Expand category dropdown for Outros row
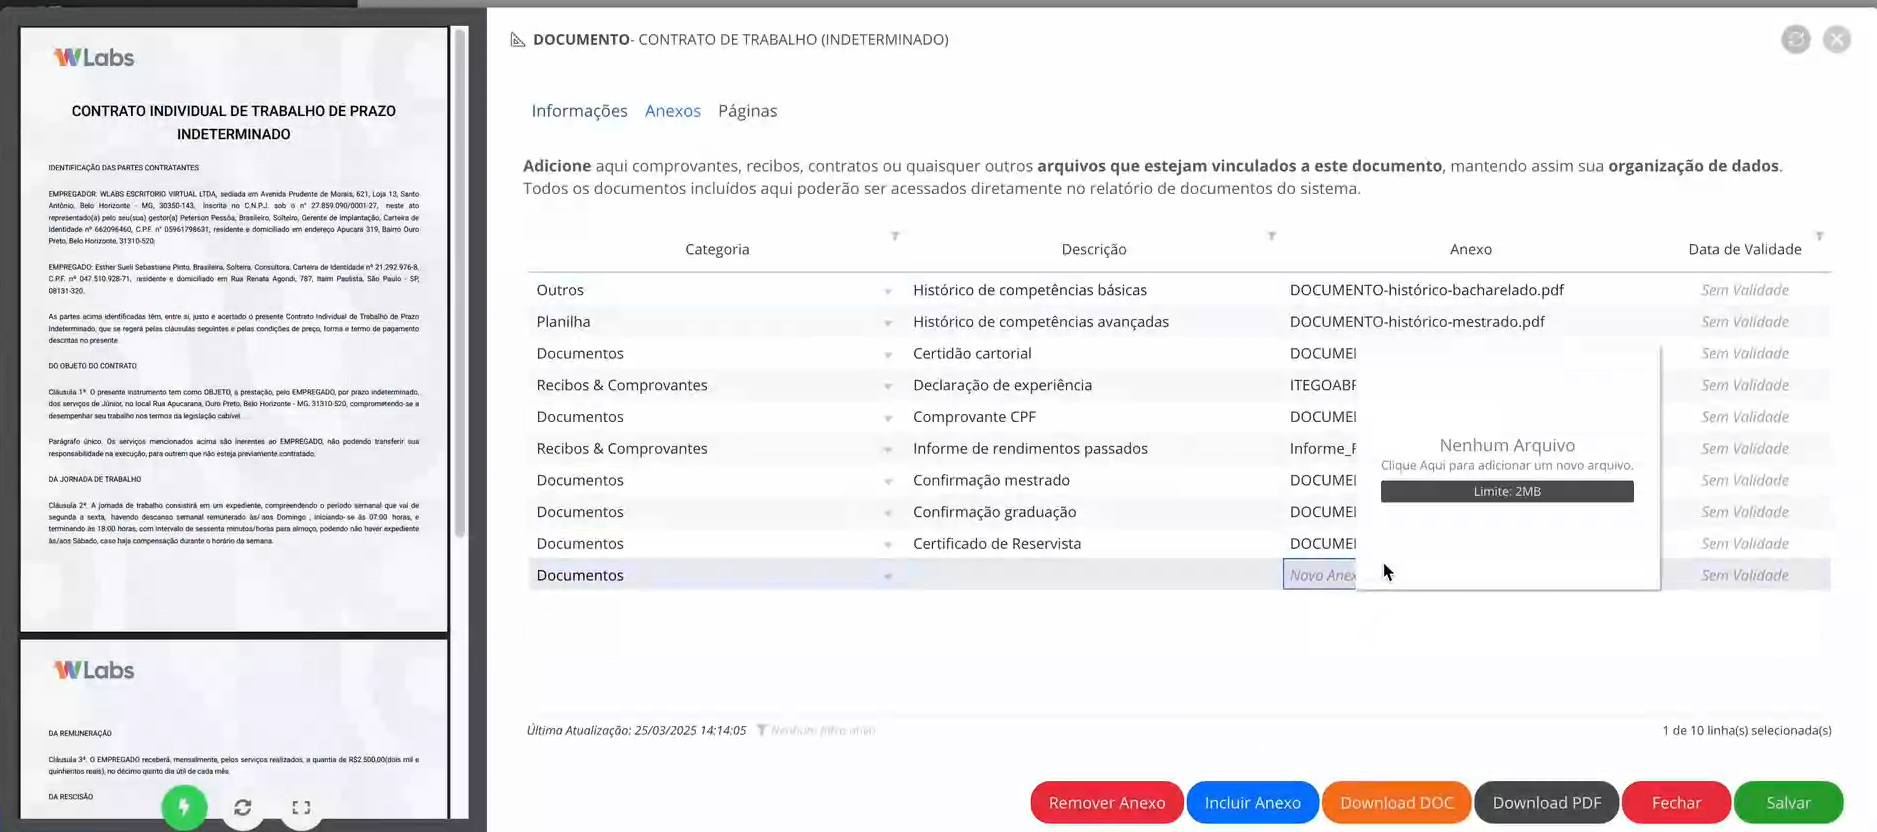The height and width of the screenshot is (832, 1877). tap(888, 291)
